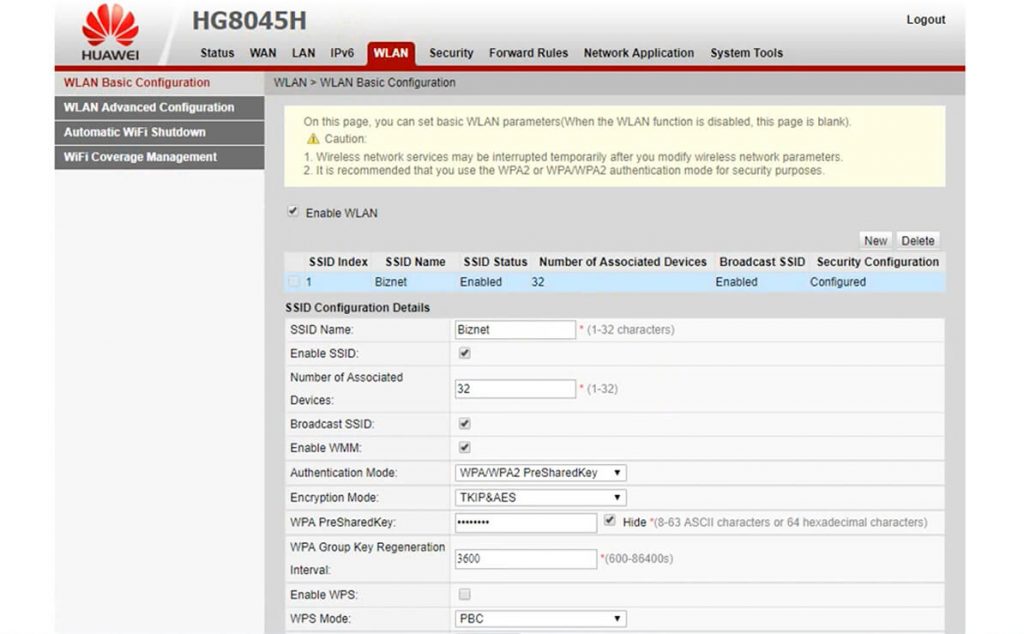Select the checkbox for SSID index 1
Viewport: 1024px width, 634px height.
click(294, 282)
